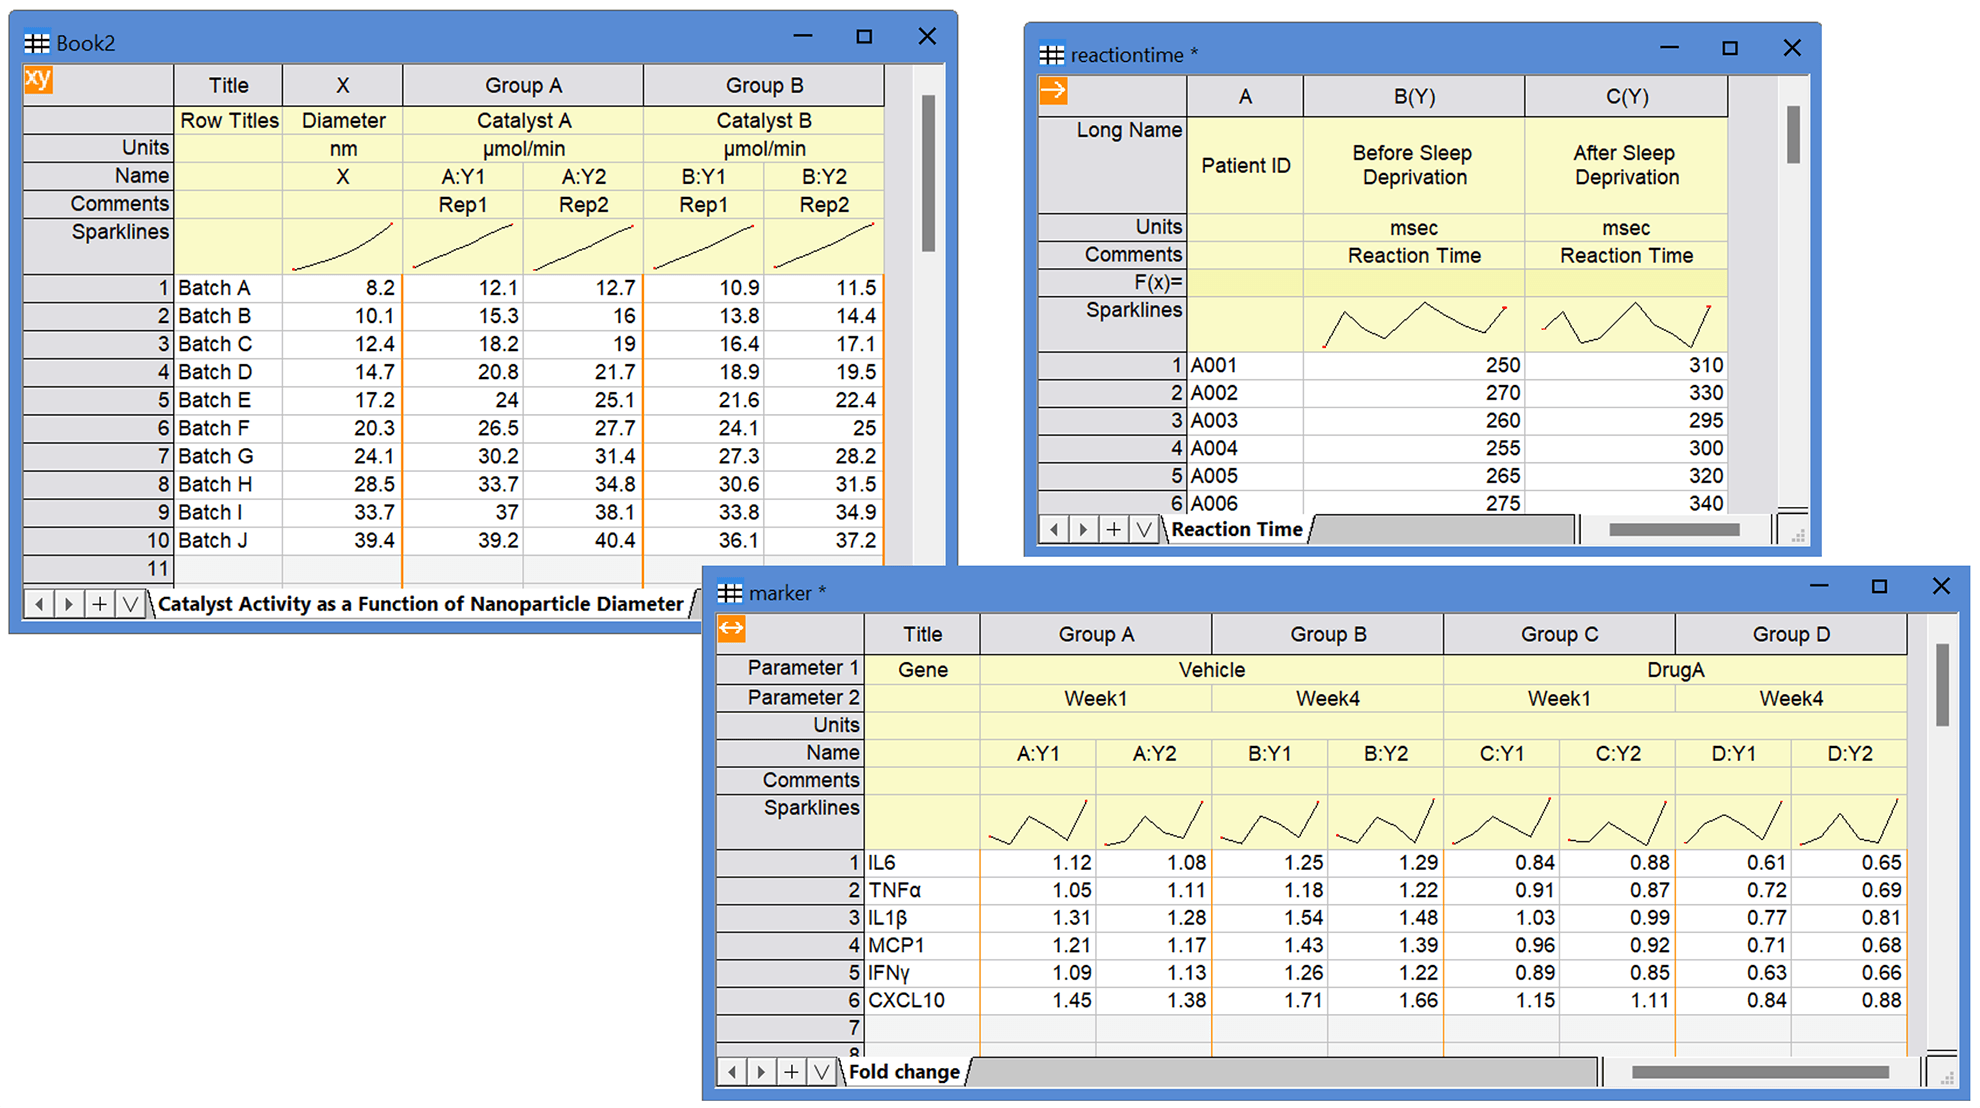The image size is (1980, 1108).
Task: Click the orange XY icon in Book2
Action: pos(38,79)
